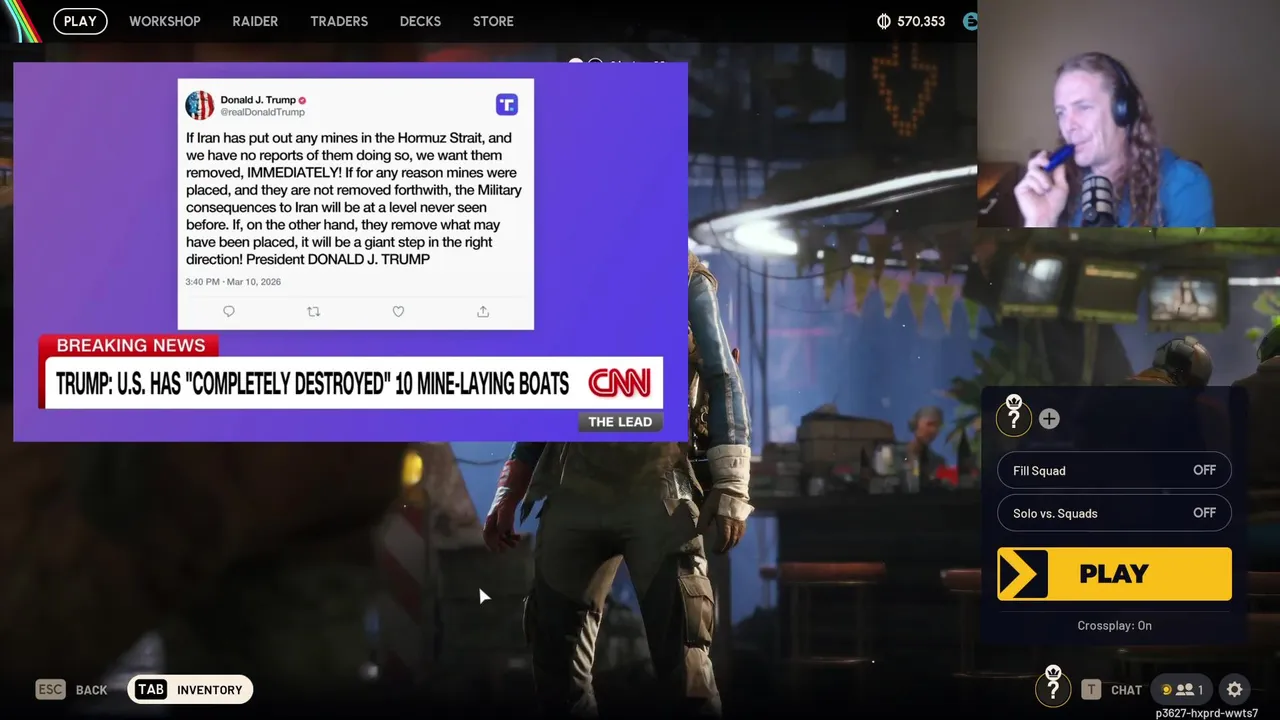The image size is (1280, 720).
Task: Click the verified badge next to Donald J. Trump
Action: click(x=302, y=100)
